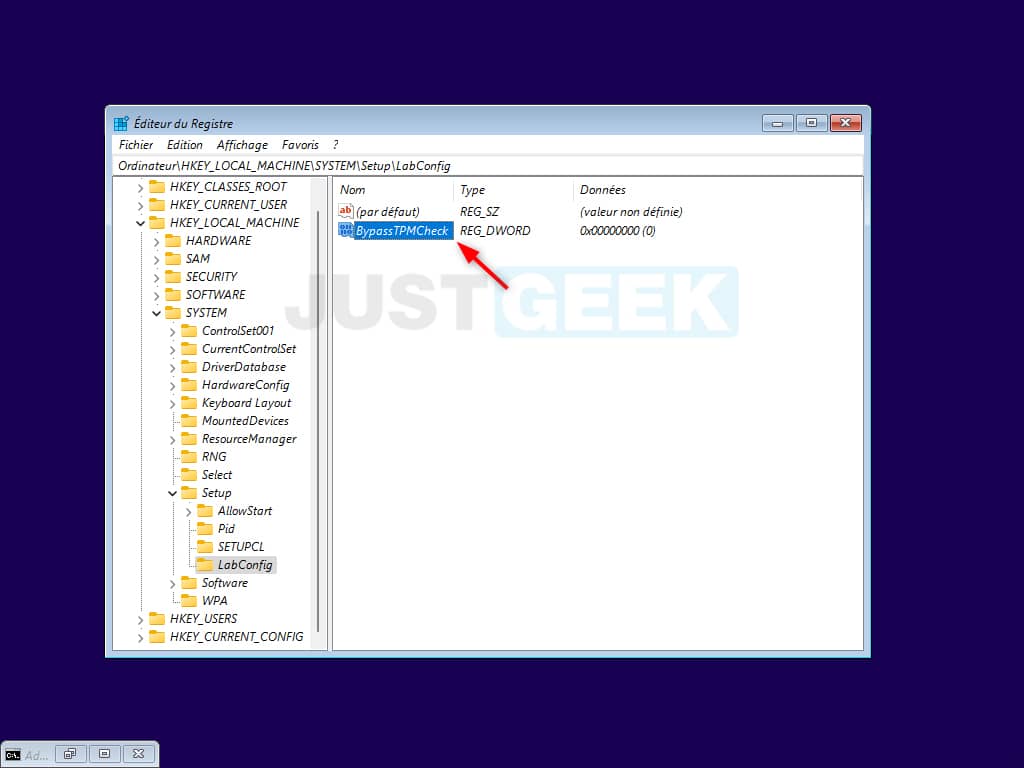1024x768 pixels.
Task: Click the HKEY_LOCAL_MACHINE folder icon
Action: click(157, 223)
